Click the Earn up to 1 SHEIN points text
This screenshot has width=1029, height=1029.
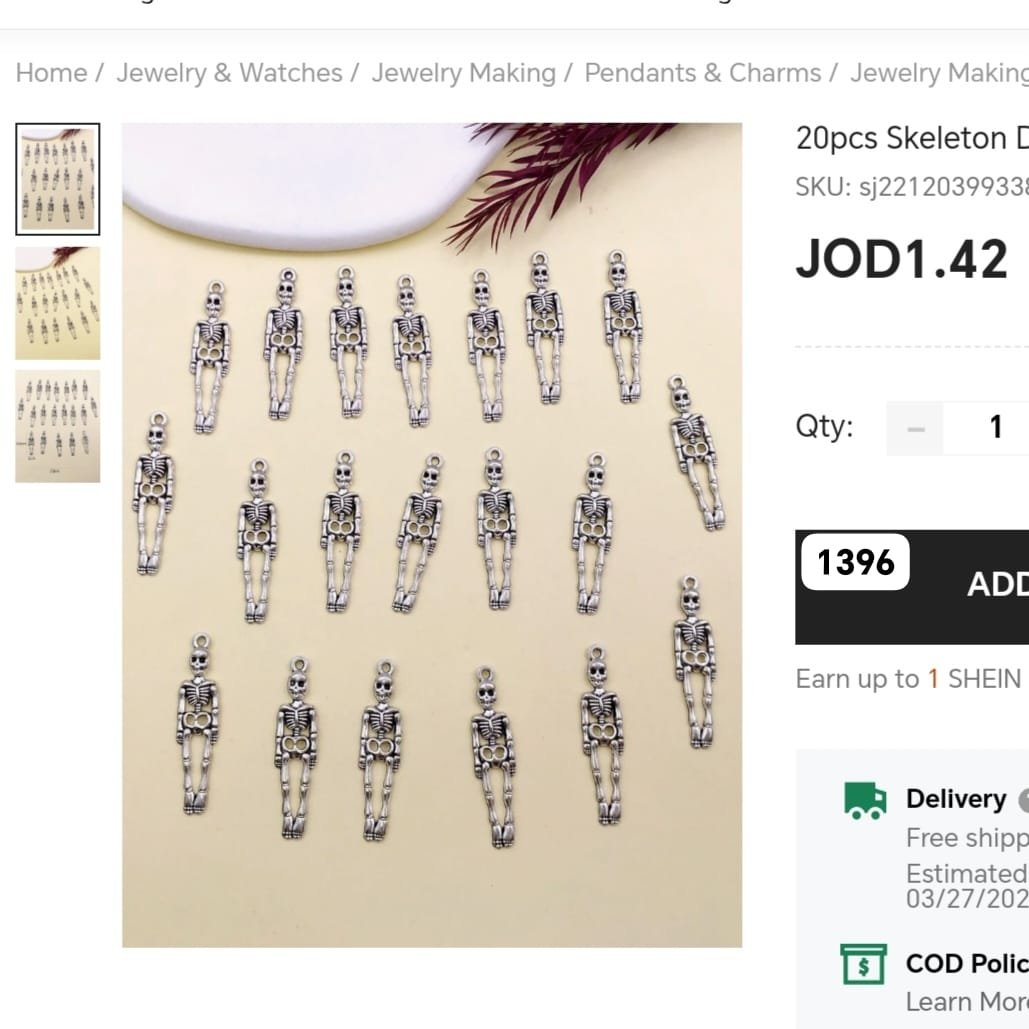pyautogui.click(x=907, y=679)
